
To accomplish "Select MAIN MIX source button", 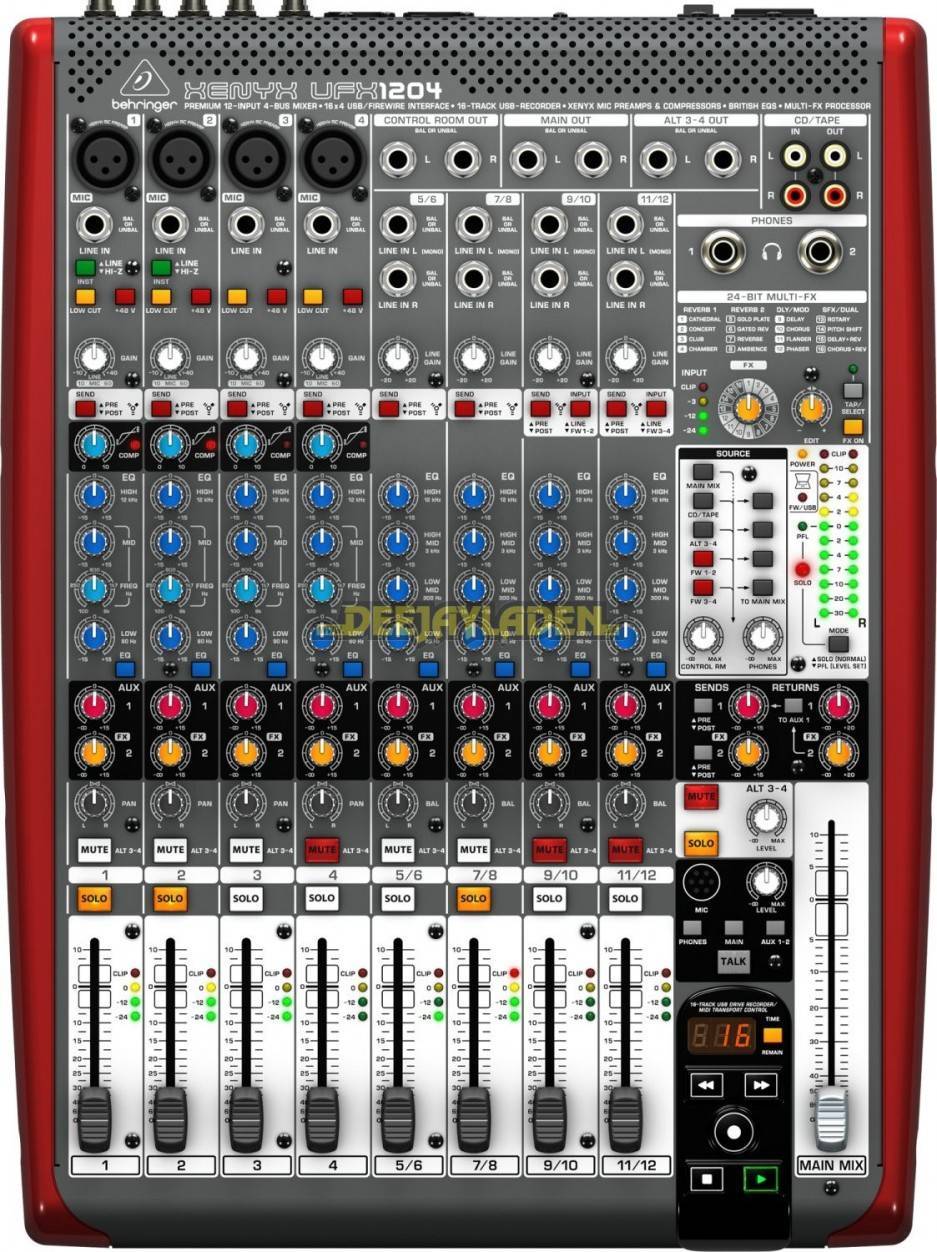I will [x=704, y=471].
